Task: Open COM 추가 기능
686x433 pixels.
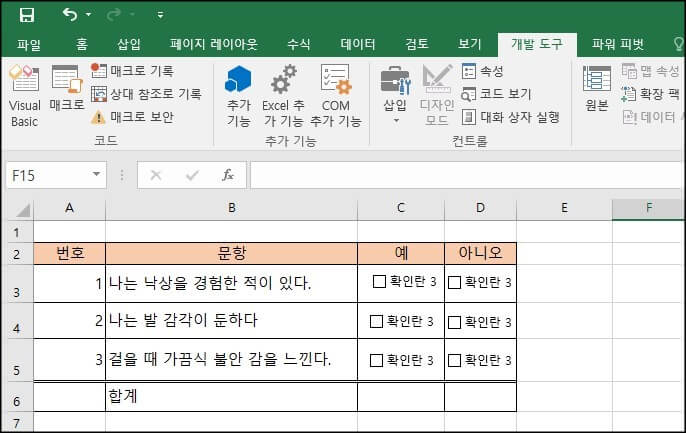Action: [x=336, y=96]
